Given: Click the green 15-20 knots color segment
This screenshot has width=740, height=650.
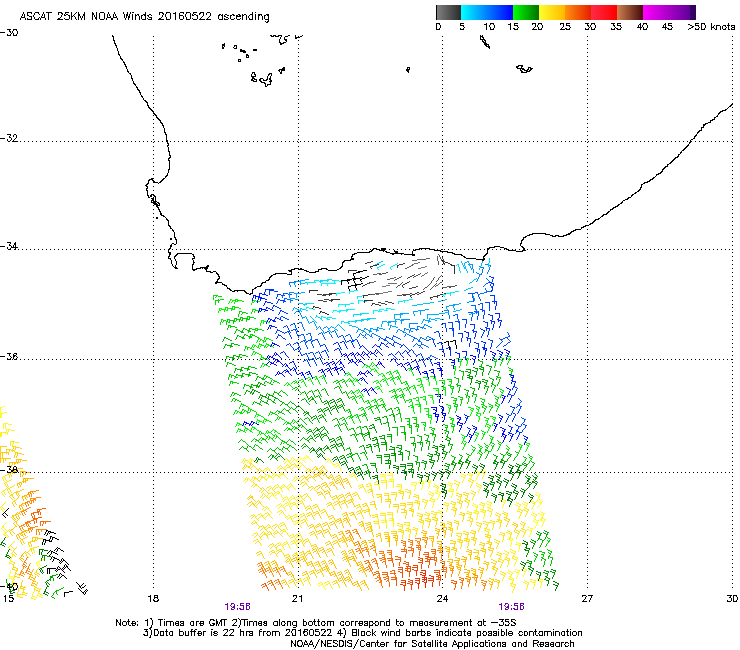Looking at the screenshot, I should pos(526,12).
